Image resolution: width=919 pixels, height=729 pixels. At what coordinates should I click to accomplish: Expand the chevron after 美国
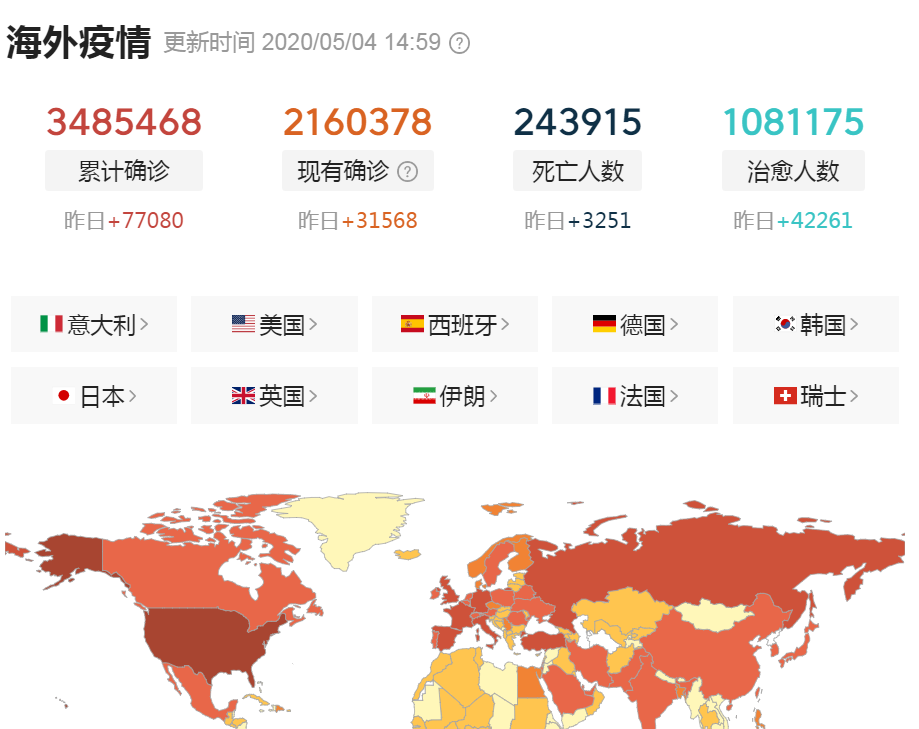[312, 324]
